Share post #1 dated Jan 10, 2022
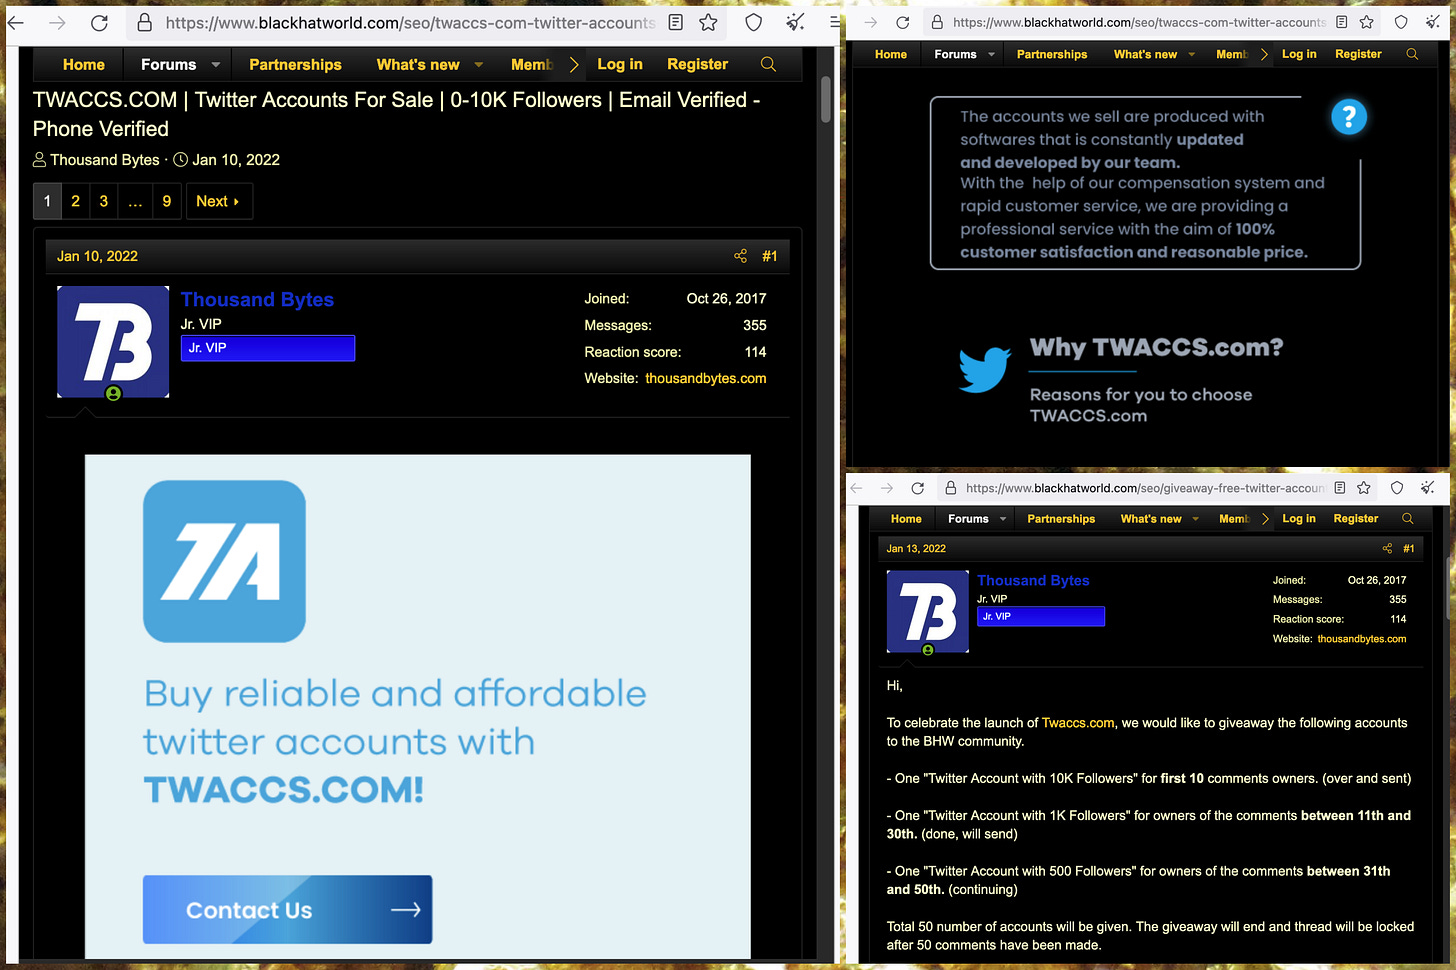Viewport: 1456px width, 970px height. [740, 256]
